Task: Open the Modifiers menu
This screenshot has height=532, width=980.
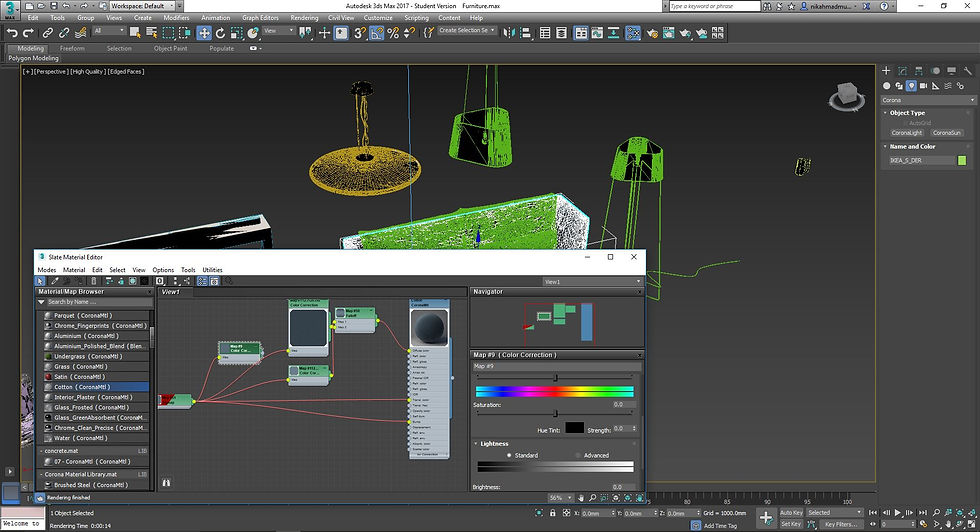Action: (x=176, y=18)
